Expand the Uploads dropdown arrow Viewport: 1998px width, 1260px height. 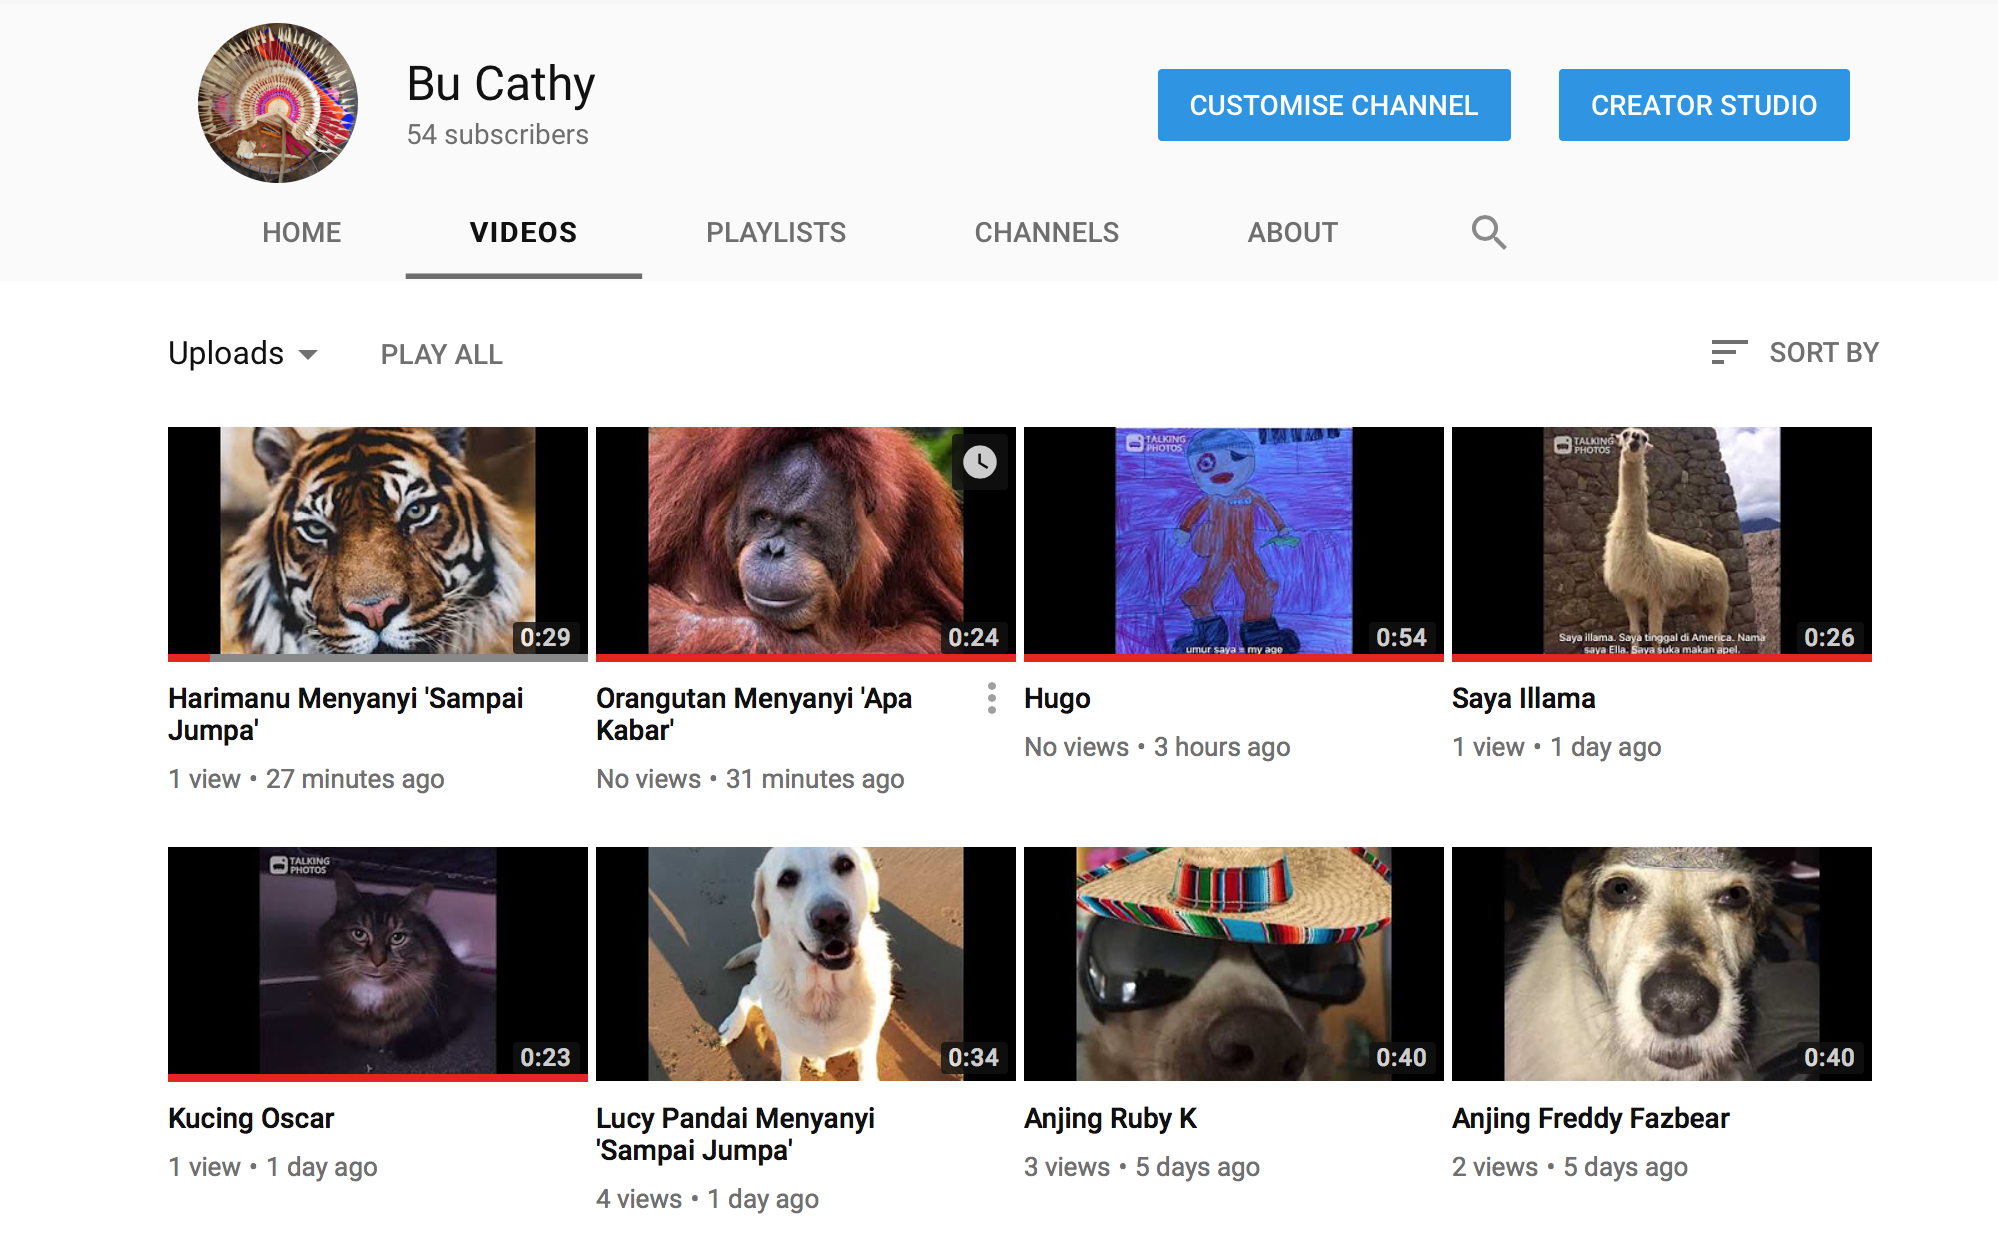[308, 354]
